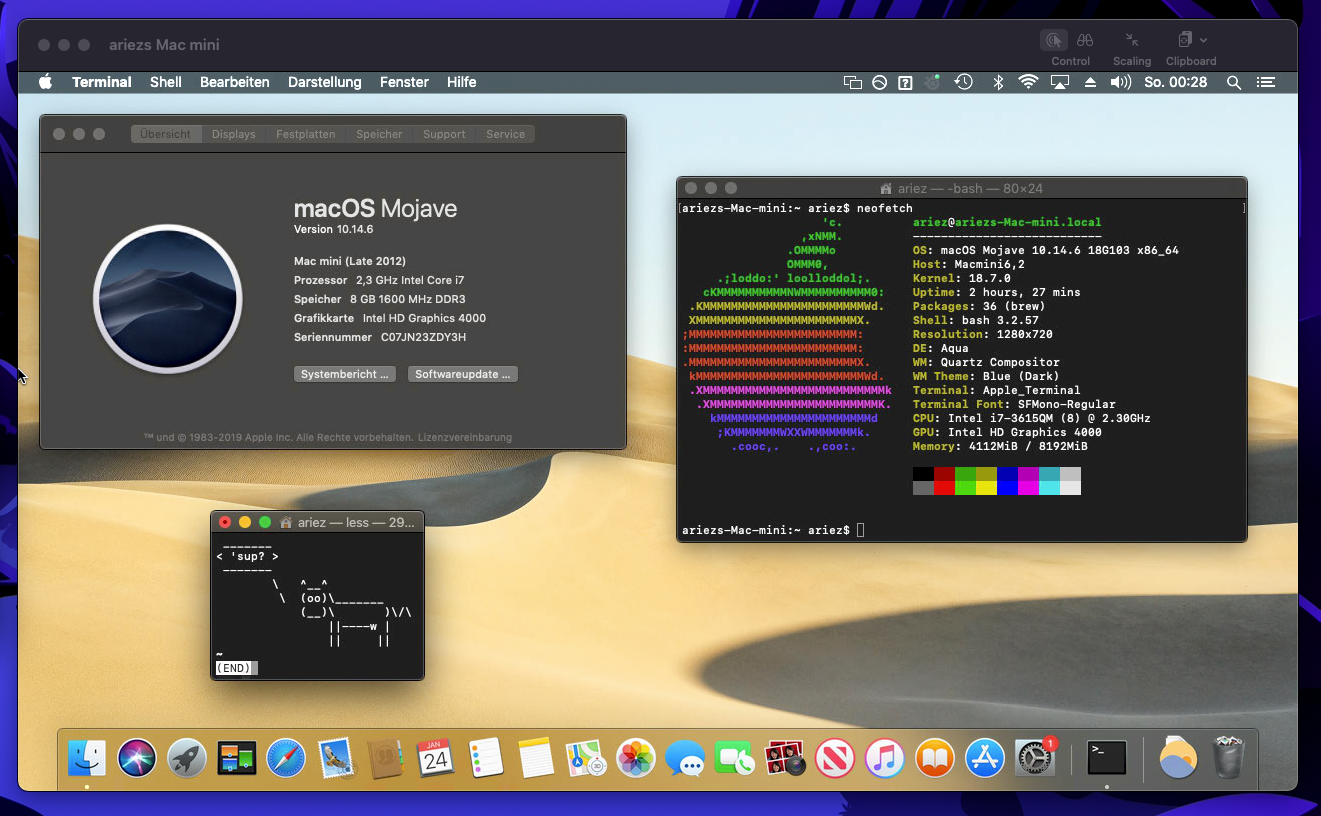Switch to the Service tab

click(x=506, y=134)
